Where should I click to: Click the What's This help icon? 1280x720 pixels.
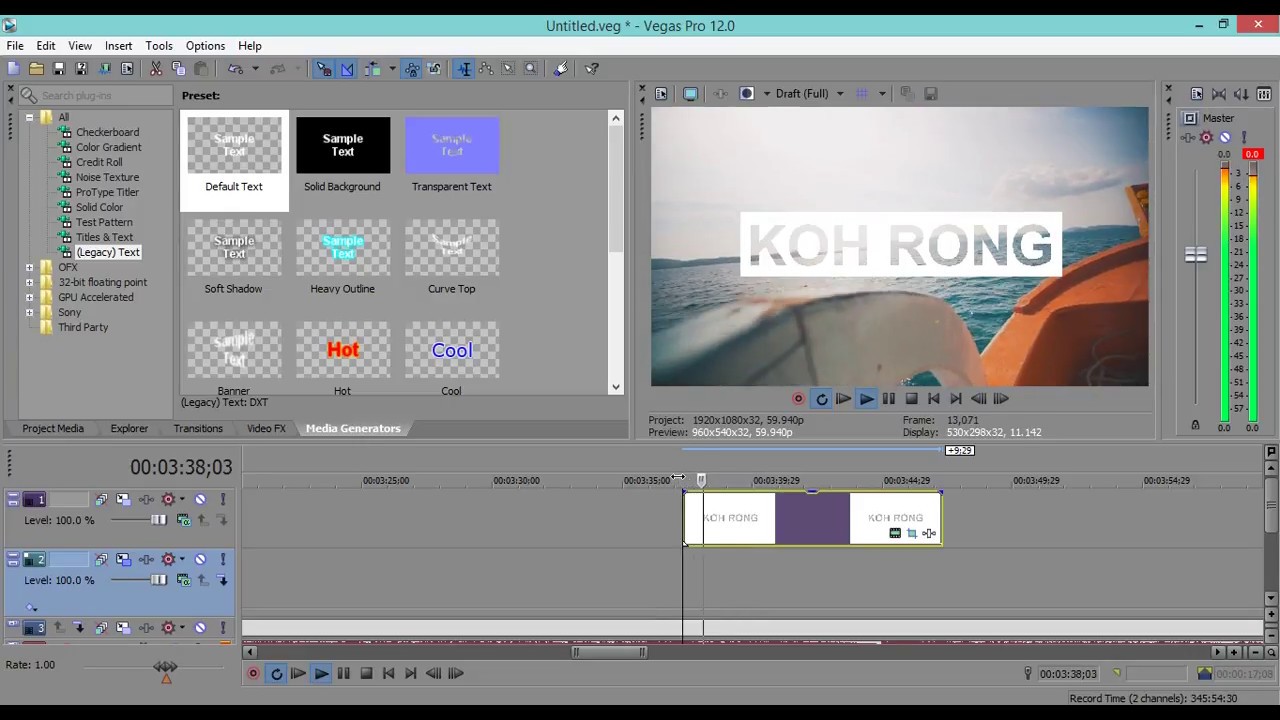click(592, 69)
